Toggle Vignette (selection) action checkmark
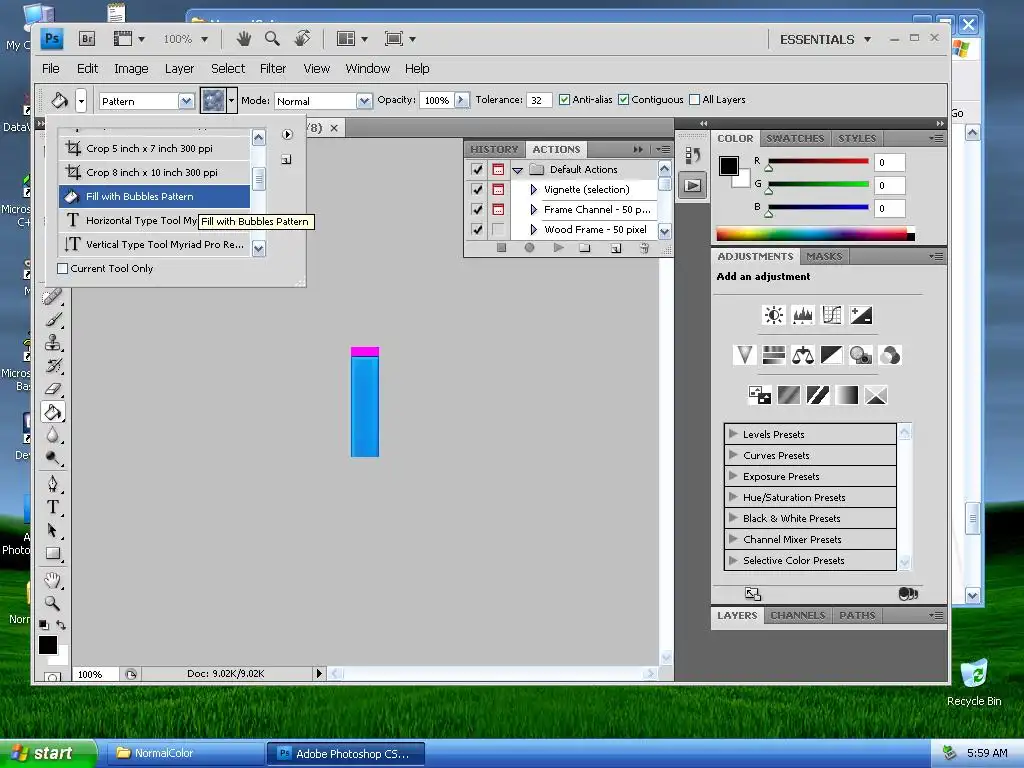This screenshot has height=768, width=1024. tap(477, 189)
